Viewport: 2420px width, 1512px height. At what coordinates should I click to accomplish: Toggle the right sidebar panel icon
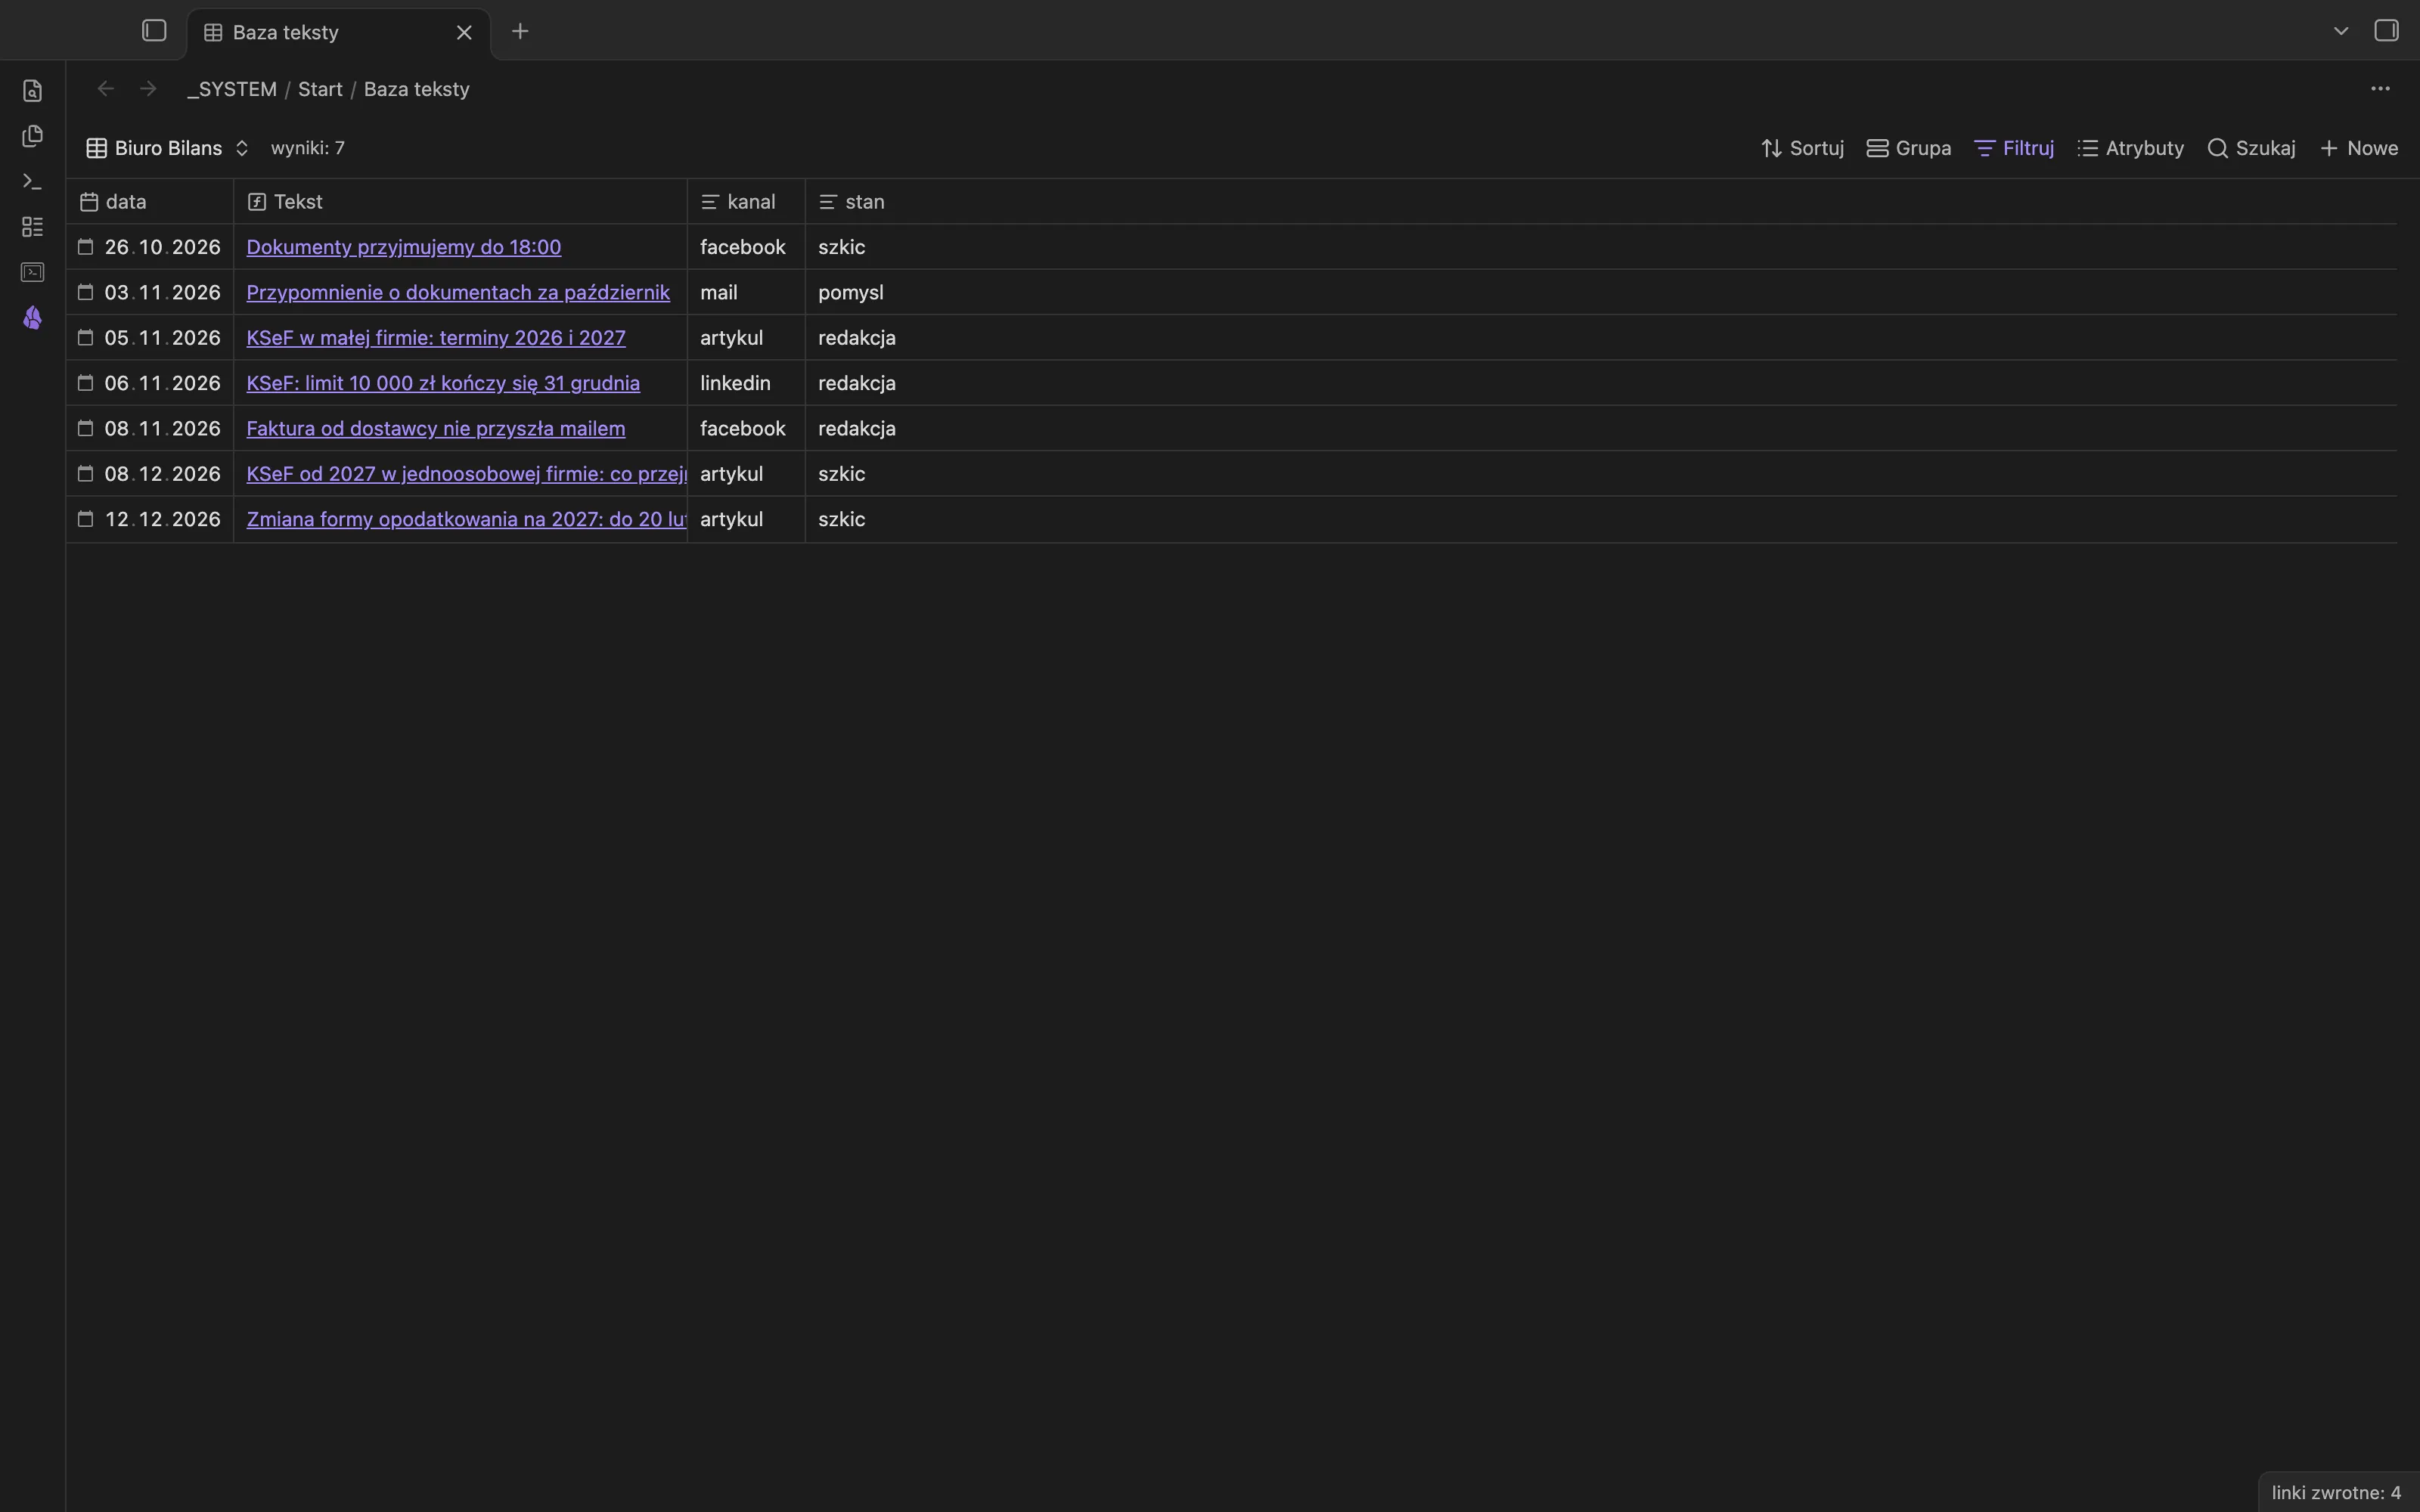(x=2386, y=31)
